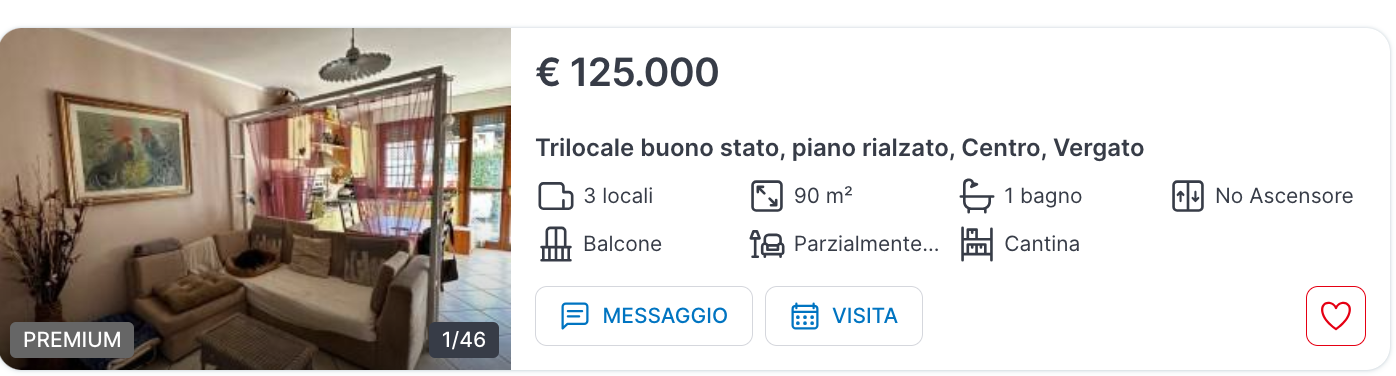Click the PREMIUM badge on photo
Viewport: 1396px width, 376px height.
pos(72,340)
